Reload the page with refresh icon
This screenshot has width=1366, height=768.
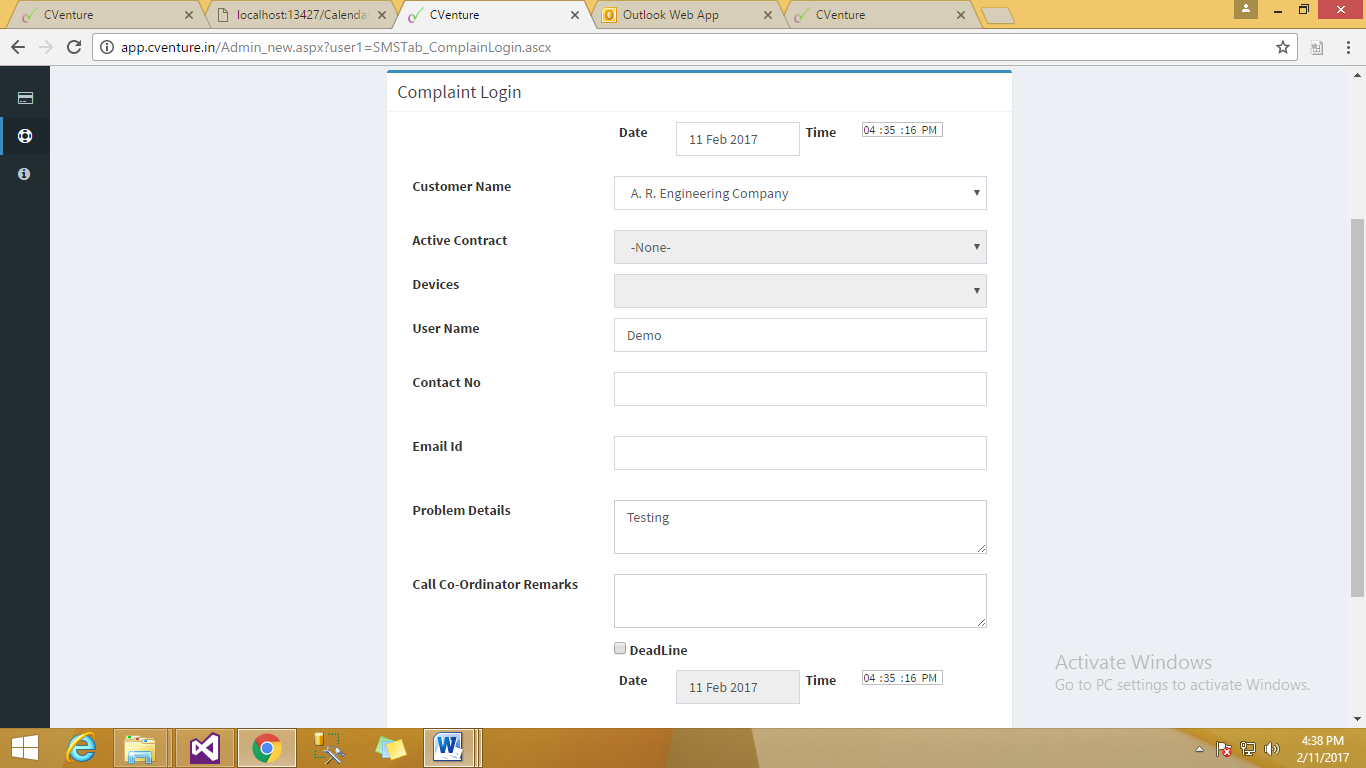pos(74,47)
